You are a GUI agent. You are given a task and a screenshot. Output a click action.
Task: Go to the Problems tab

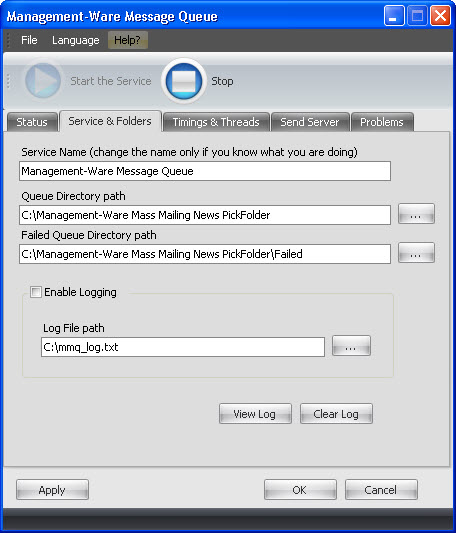pos(382,122)
